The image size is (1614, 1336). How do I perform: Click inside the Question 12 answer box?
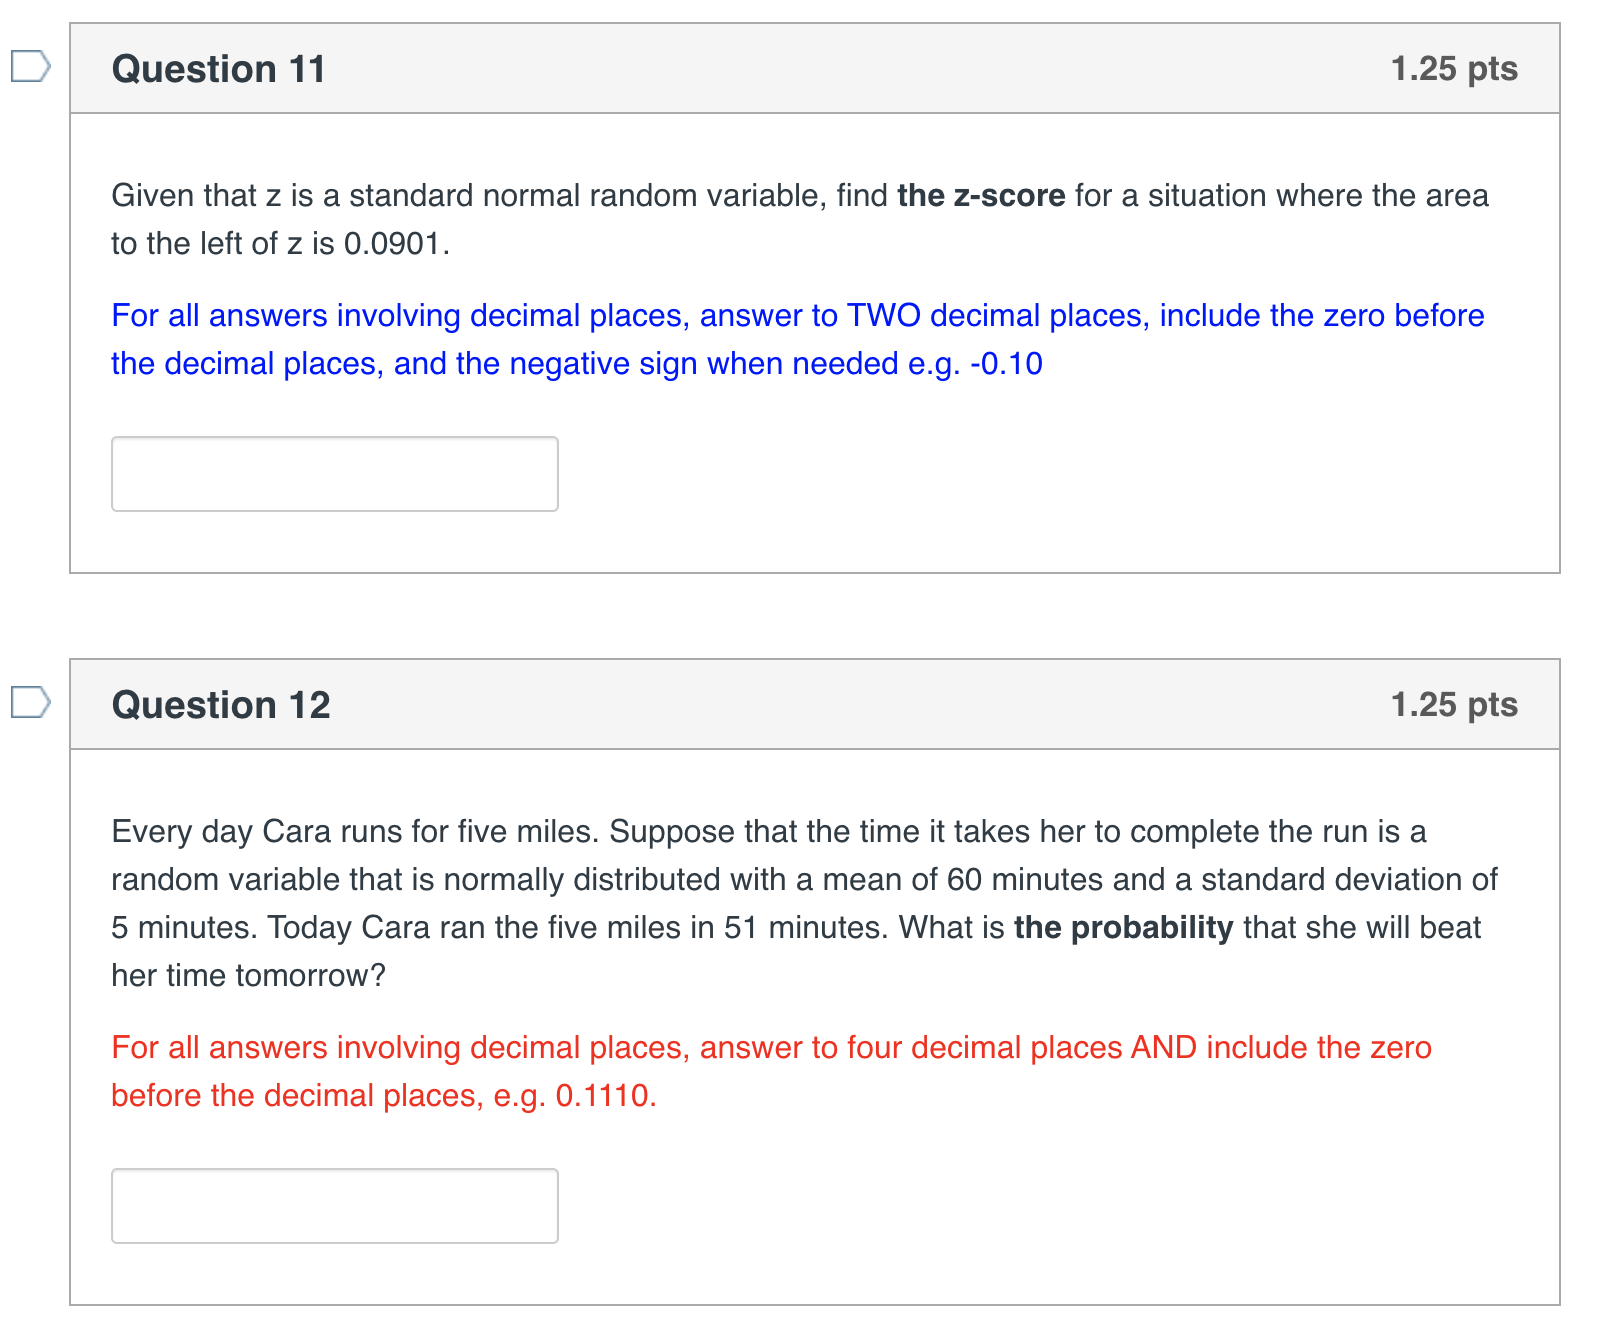coord(334,1206)
